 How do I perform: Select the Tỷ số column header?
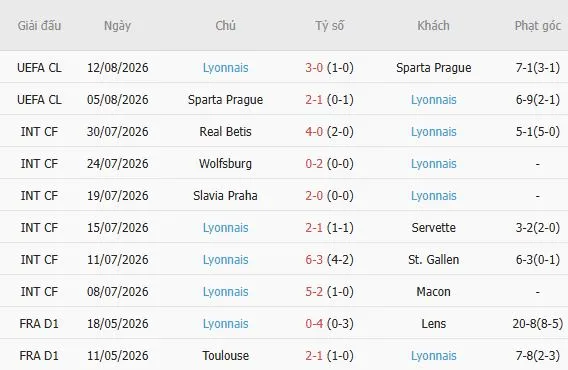pyautogui.click(x=329, y=26)
